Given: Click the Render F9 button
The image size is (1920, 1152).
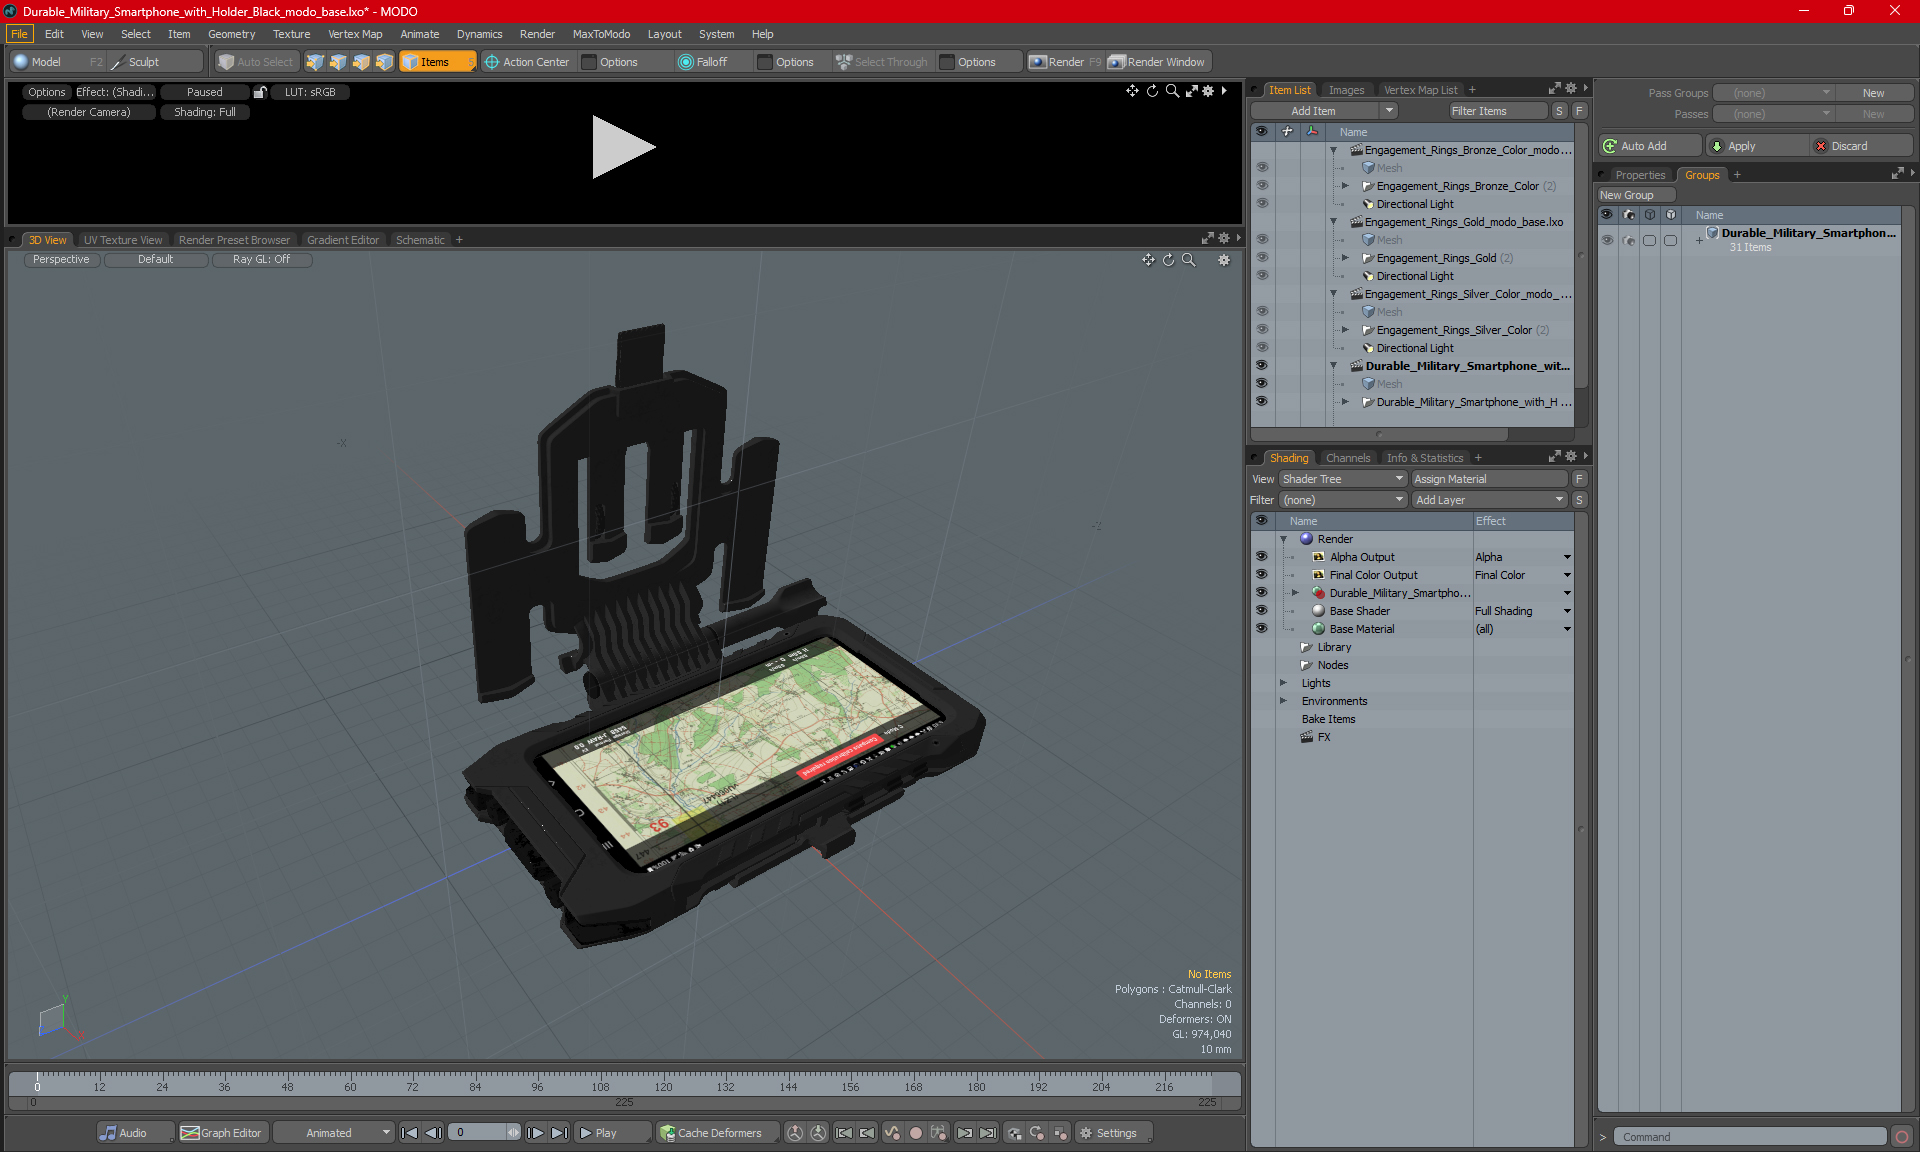Looking at the screenshot, I should (1066, 62).
